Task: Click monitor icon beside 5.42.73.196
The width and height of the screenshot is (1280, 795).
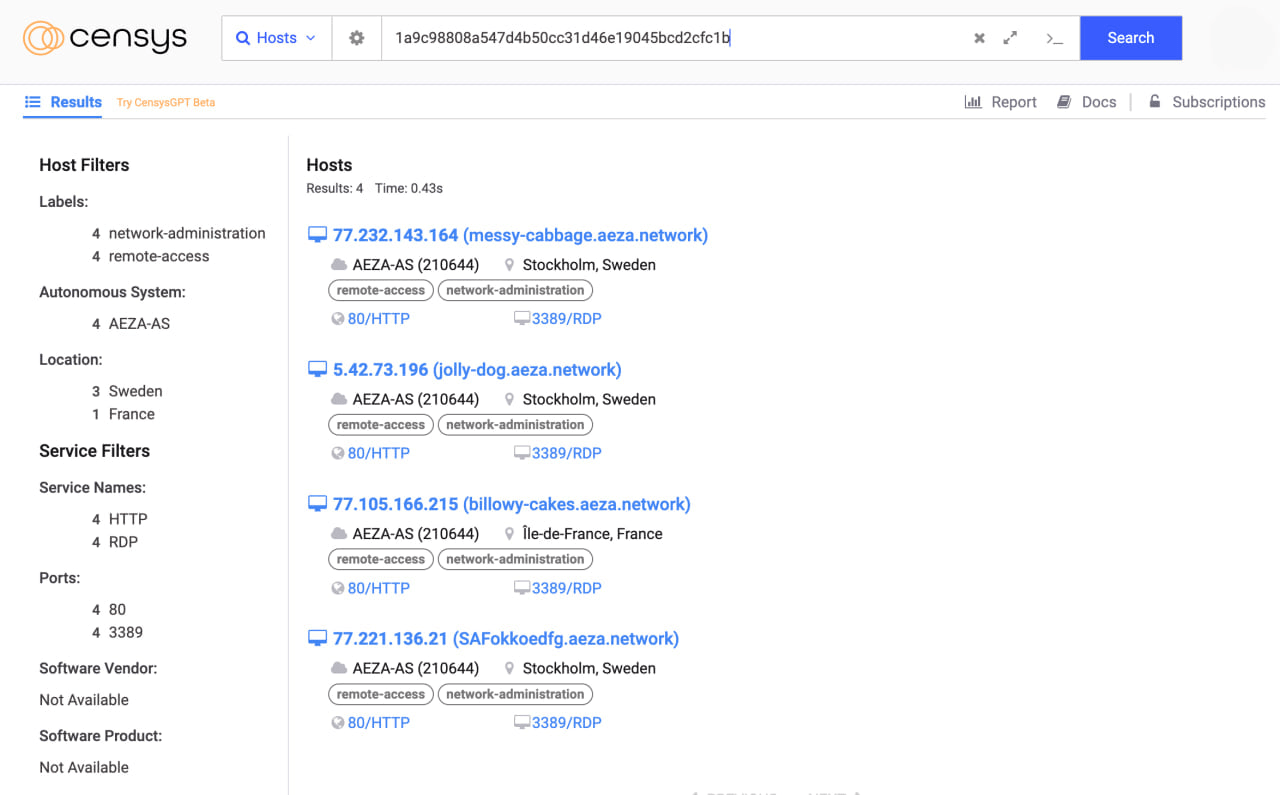Action: tap(317, 369)
